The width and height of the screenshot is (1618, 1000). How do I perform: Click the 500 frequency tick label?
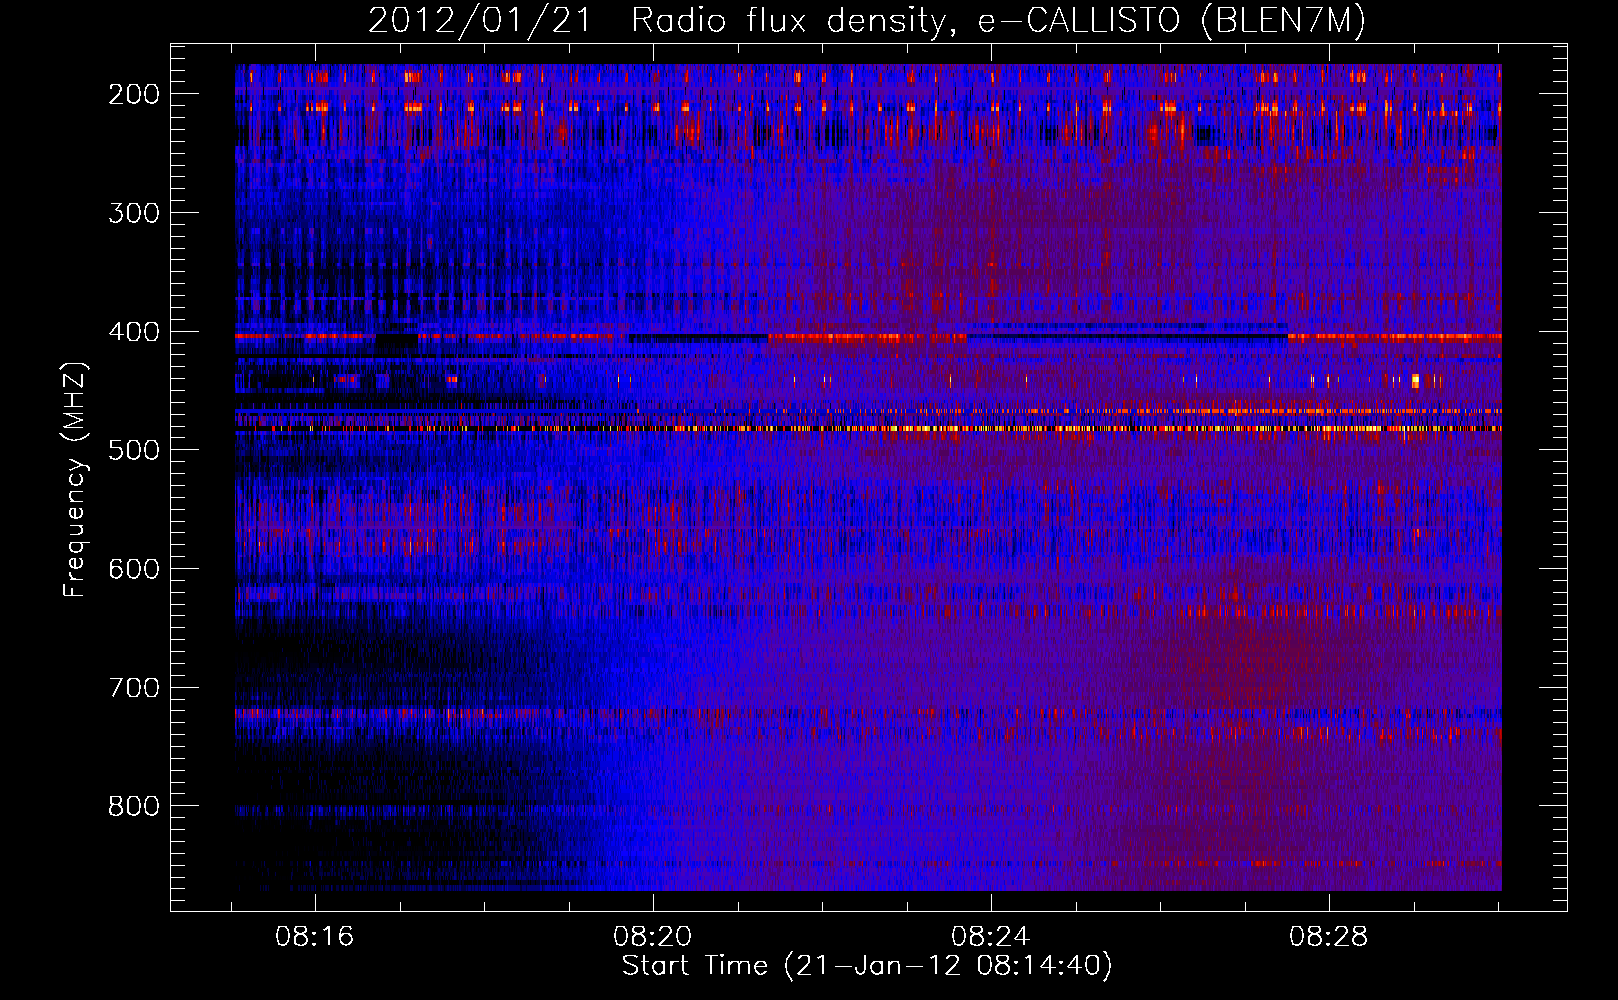[x=134, y=450]
